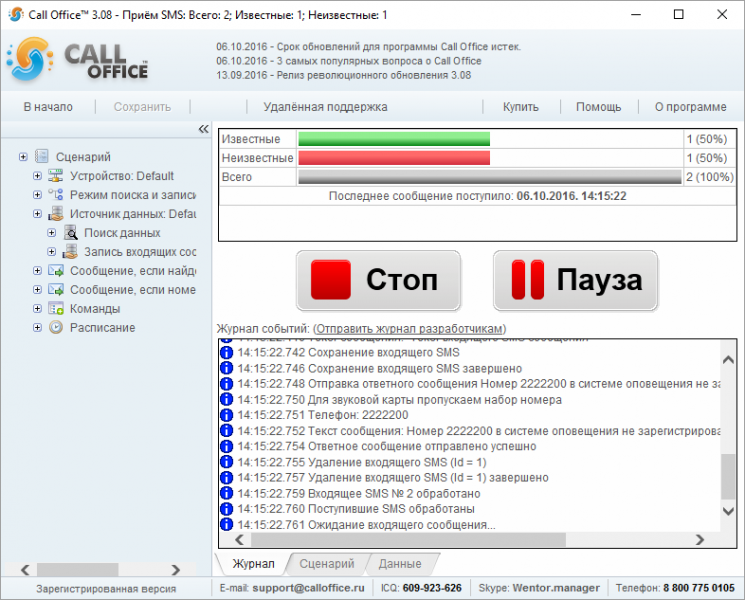Collapse the left panel with double chevron
This screenshot has width=745, height=600.
(203, 129)
